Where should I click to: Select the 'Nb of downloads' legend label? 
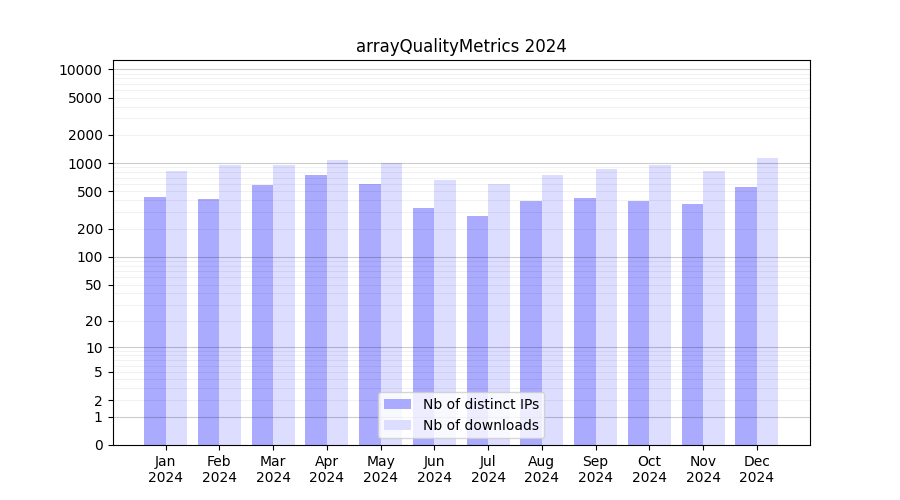[x=480, y=425]
